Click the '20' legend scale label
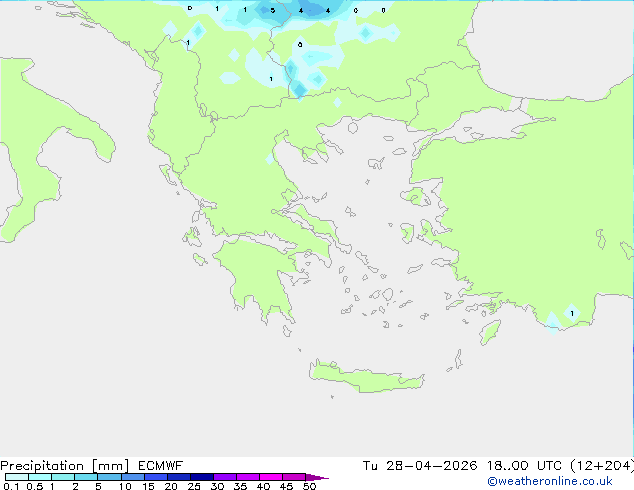 171,486
